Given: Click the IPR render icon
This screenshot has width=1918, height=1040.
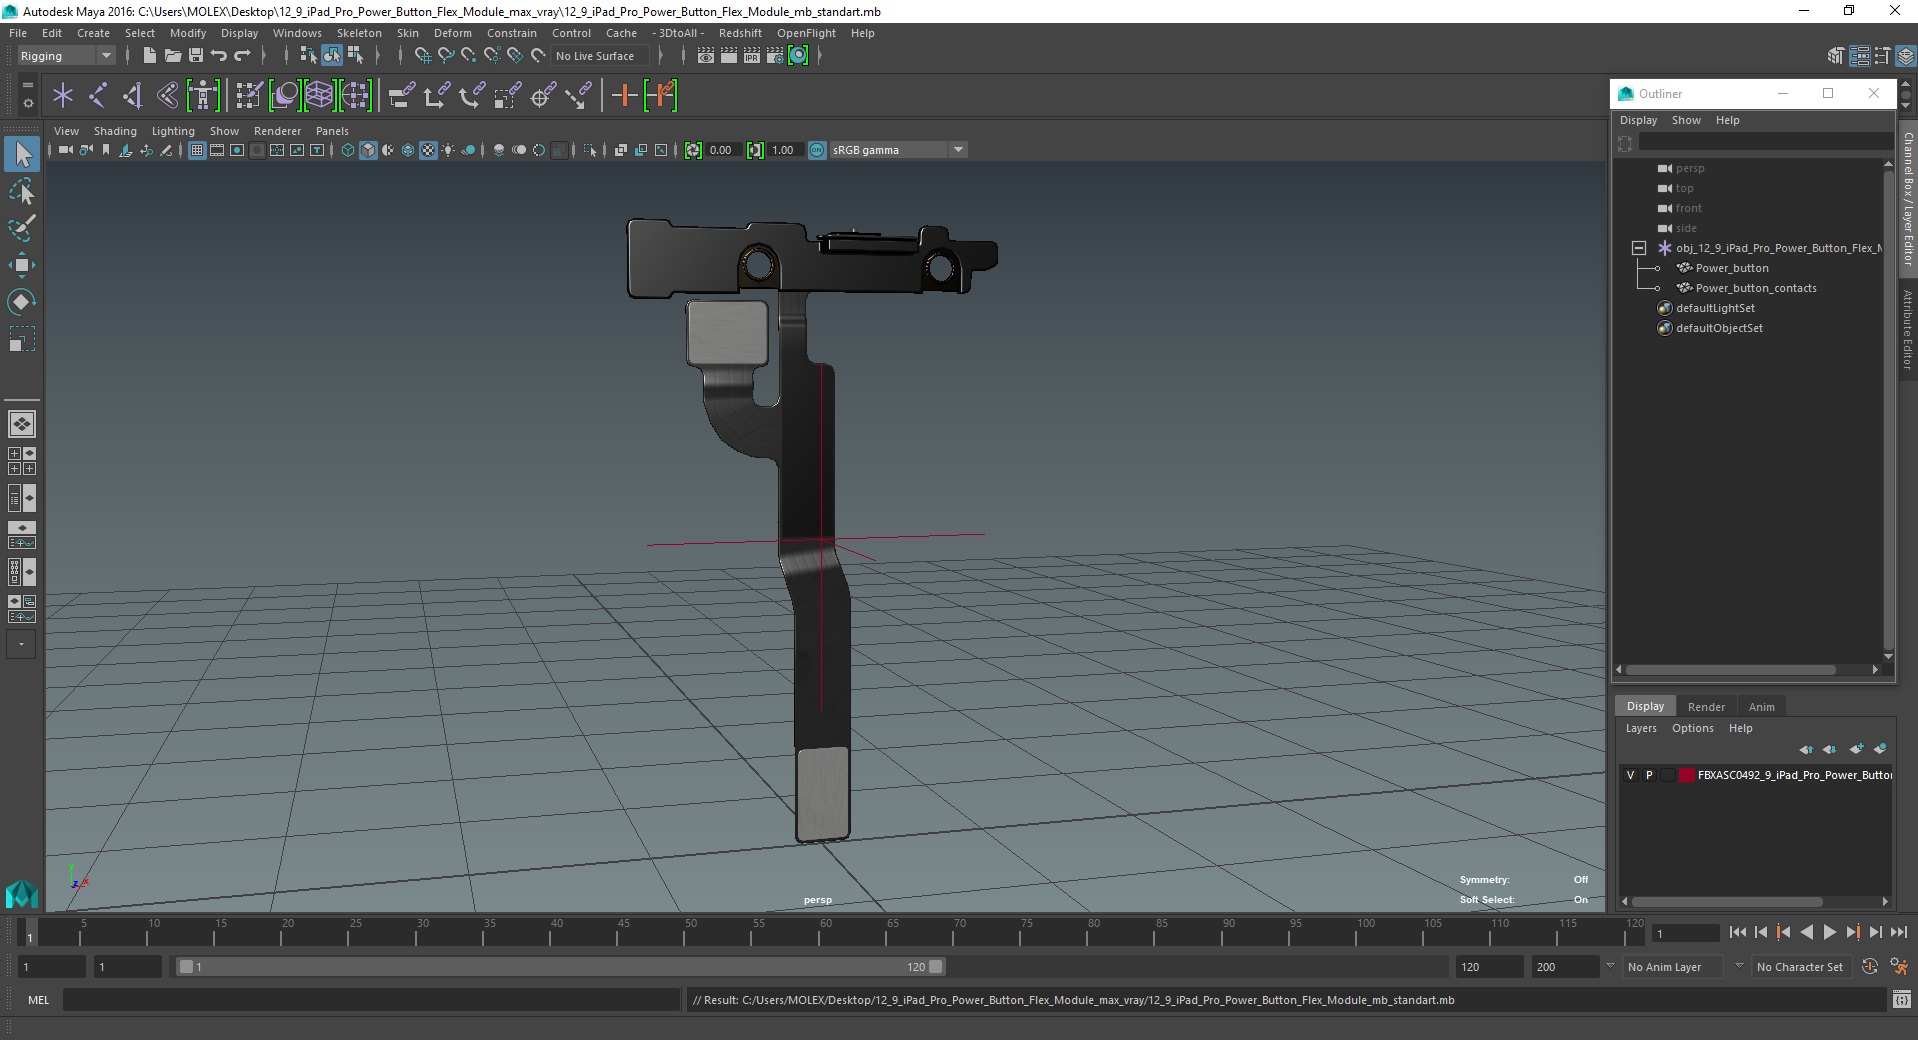Looking at the screenshot, I should (x=752, y=56).
